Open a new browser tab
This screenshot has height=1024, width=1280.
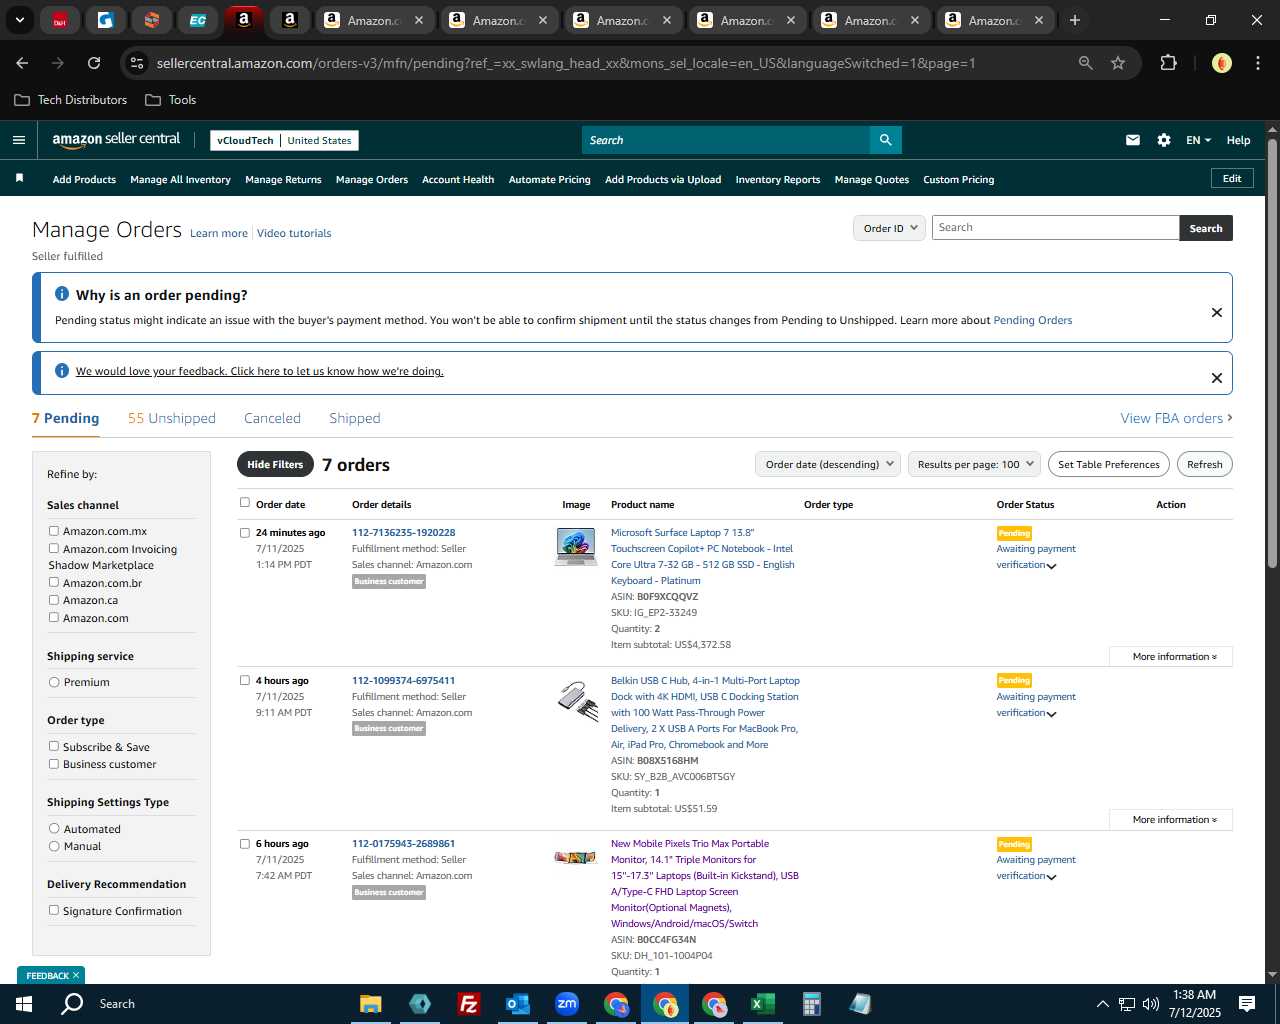pos(1075,20)
